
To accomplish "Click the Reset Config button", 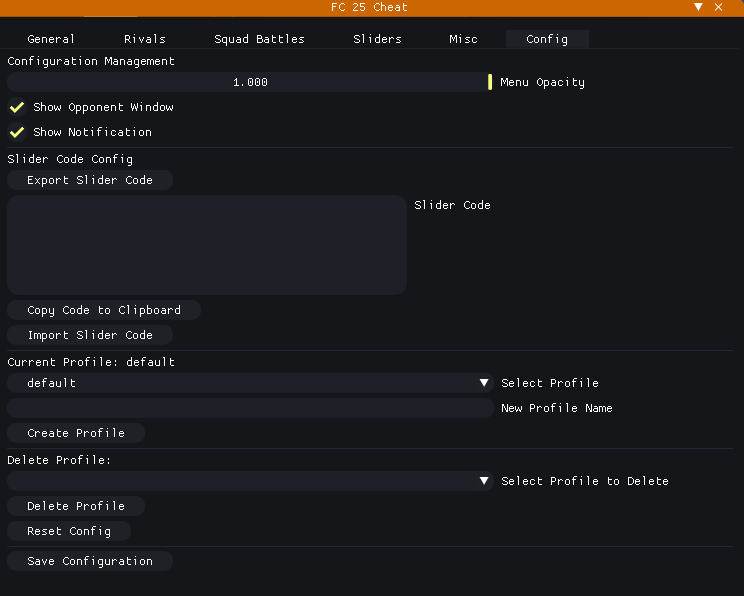I will [69, 531].
